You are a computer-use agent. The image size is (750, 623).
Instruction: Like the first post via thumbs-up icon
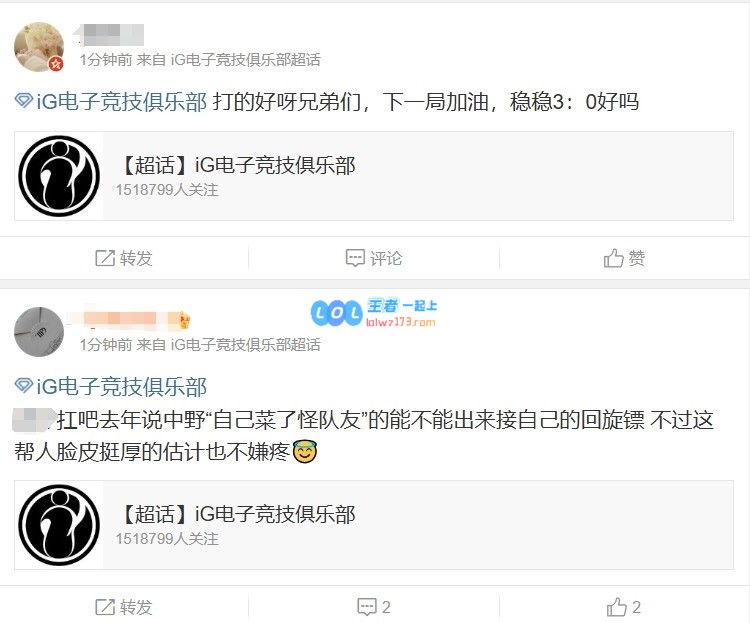(x=614, y=258)
